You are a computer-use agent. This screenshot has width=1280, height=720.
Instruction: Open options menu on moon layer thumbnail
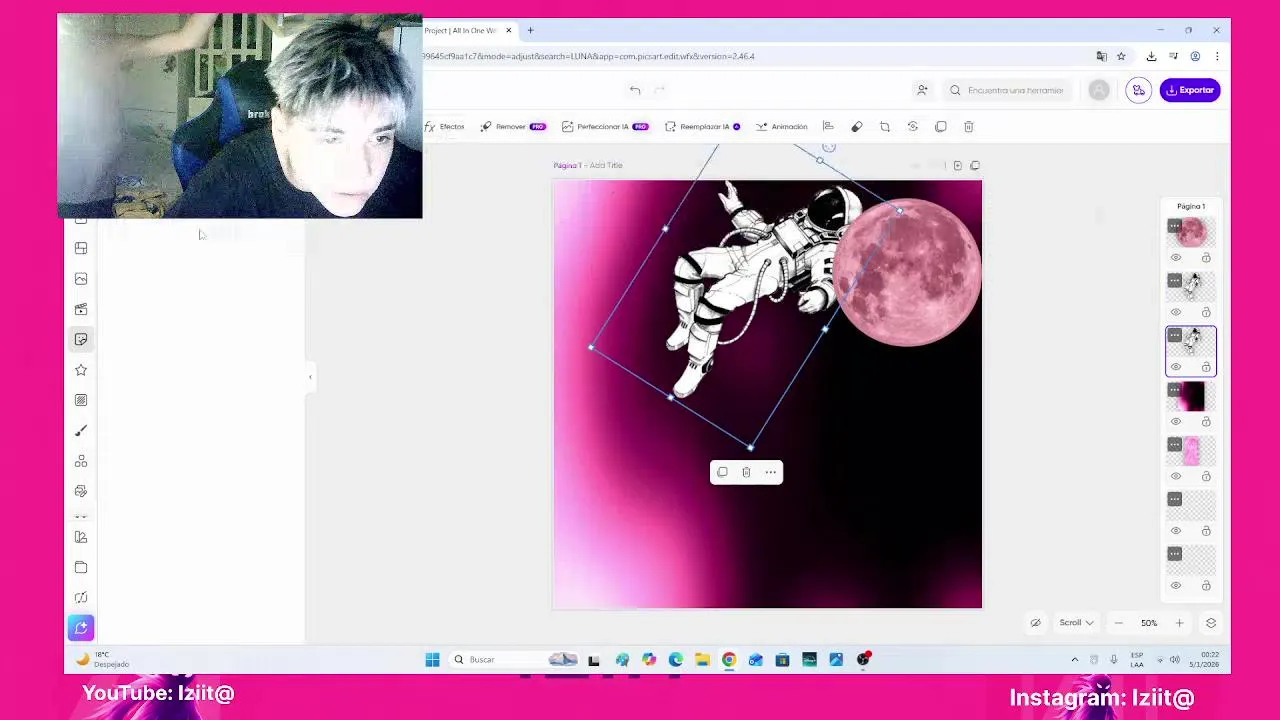pyautogui.click(x=1175, y=226)
